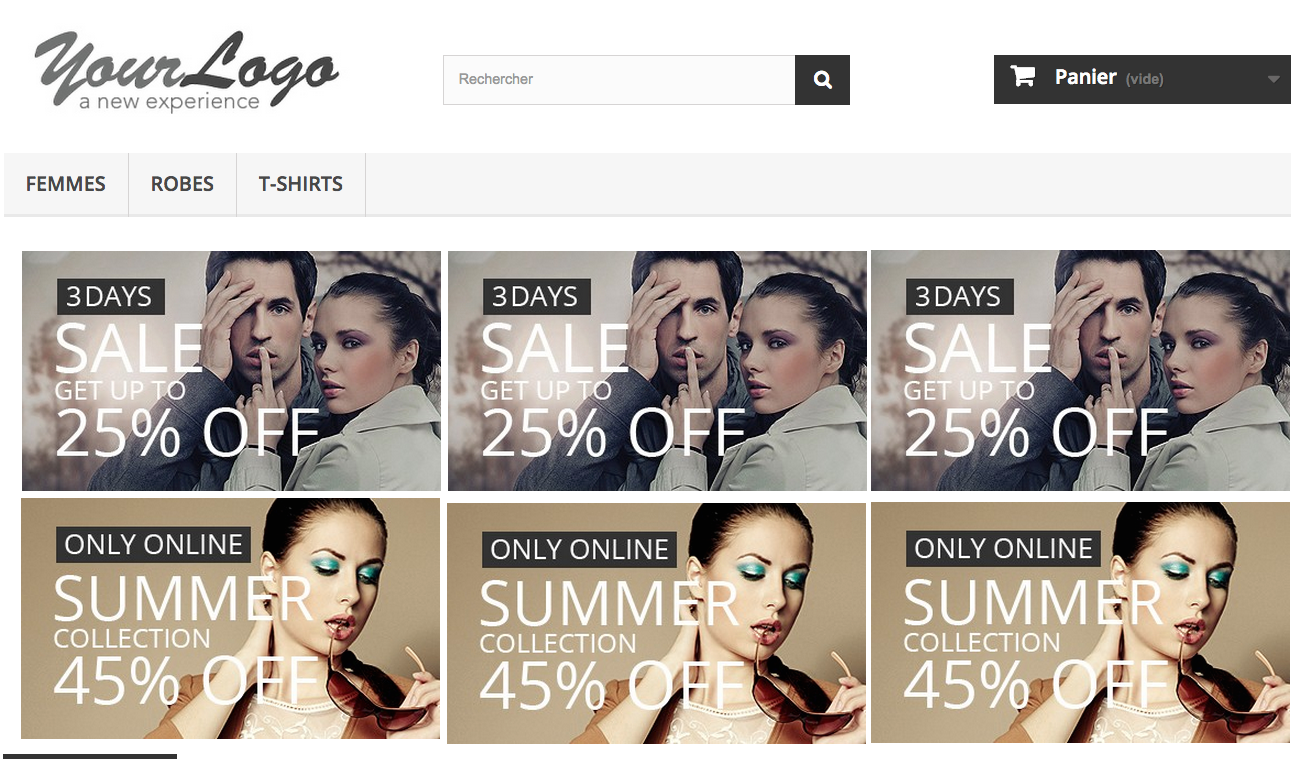The width and height of the screenshot is (1316, 759).
Task: Expand the Panier dropdown arrow
Action: pyautogui.click(x=1273, y=79)
